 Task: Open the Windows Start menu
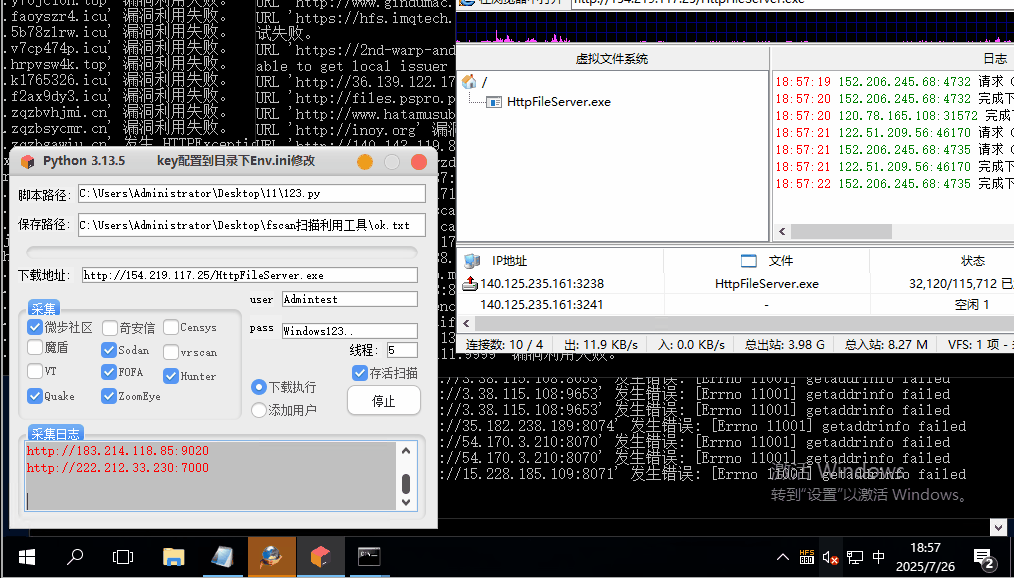click(27, 557)
